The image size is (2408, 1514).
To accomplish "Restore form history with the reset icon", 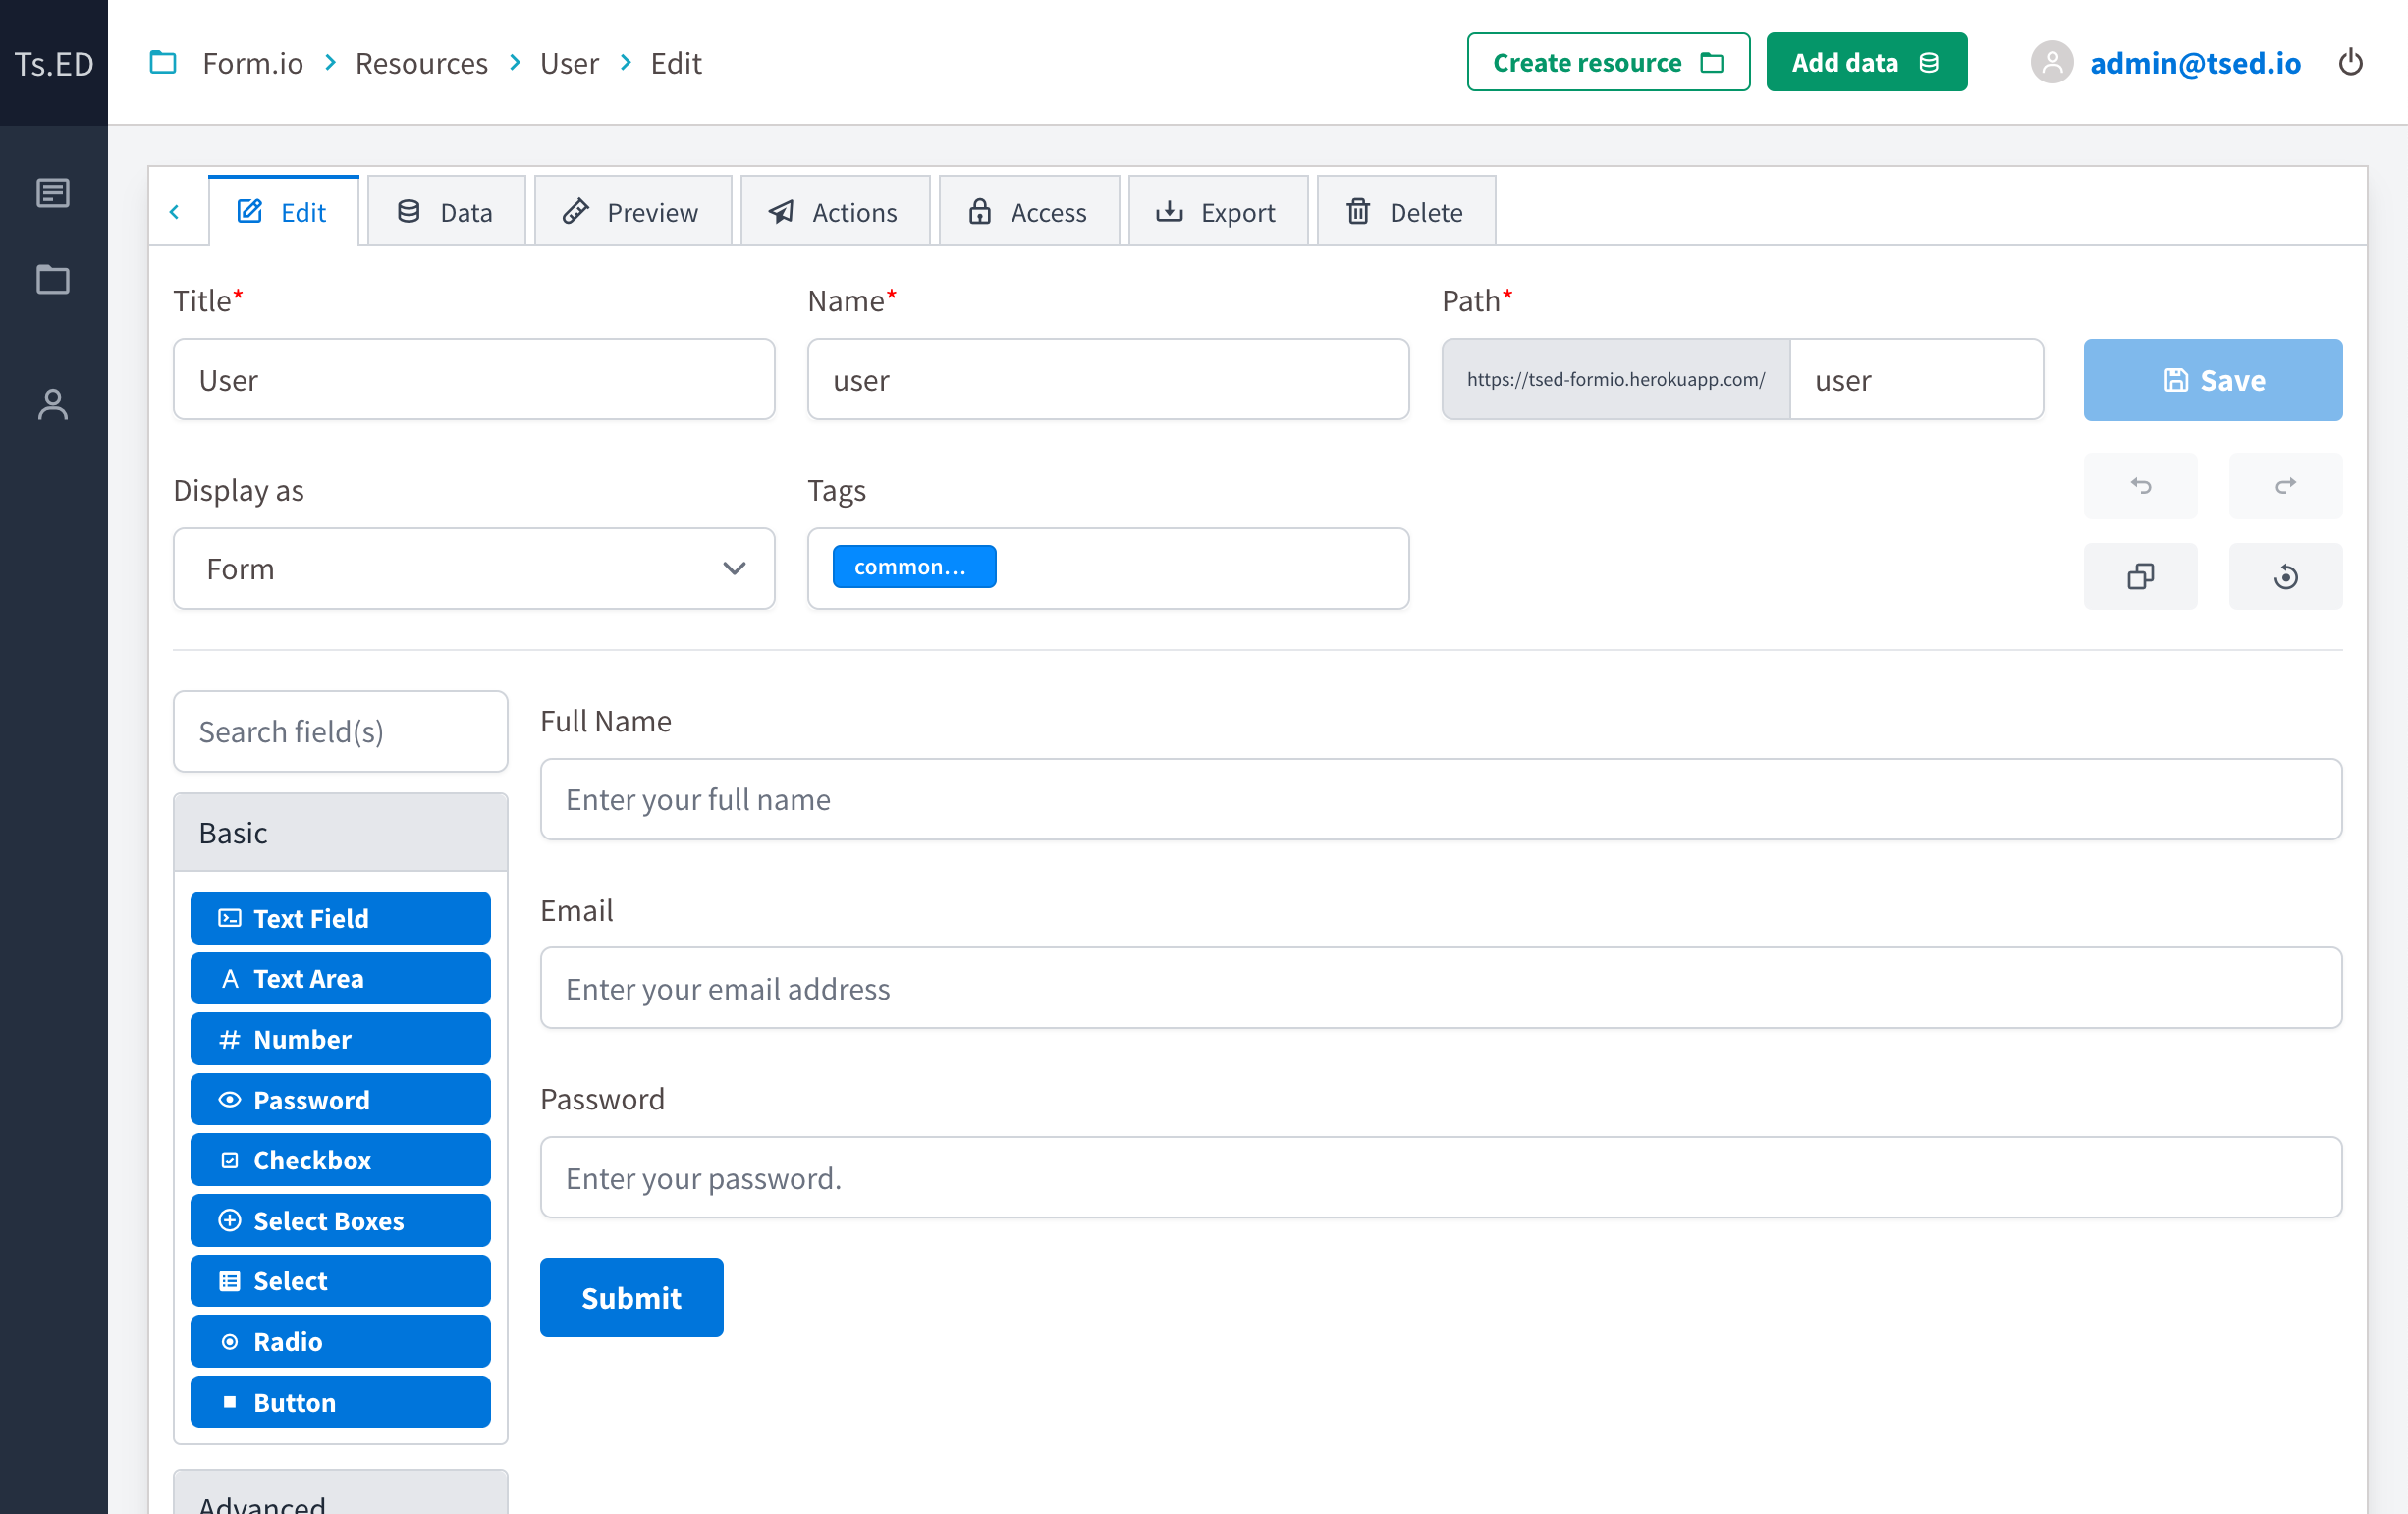I will pos(2285,576).
